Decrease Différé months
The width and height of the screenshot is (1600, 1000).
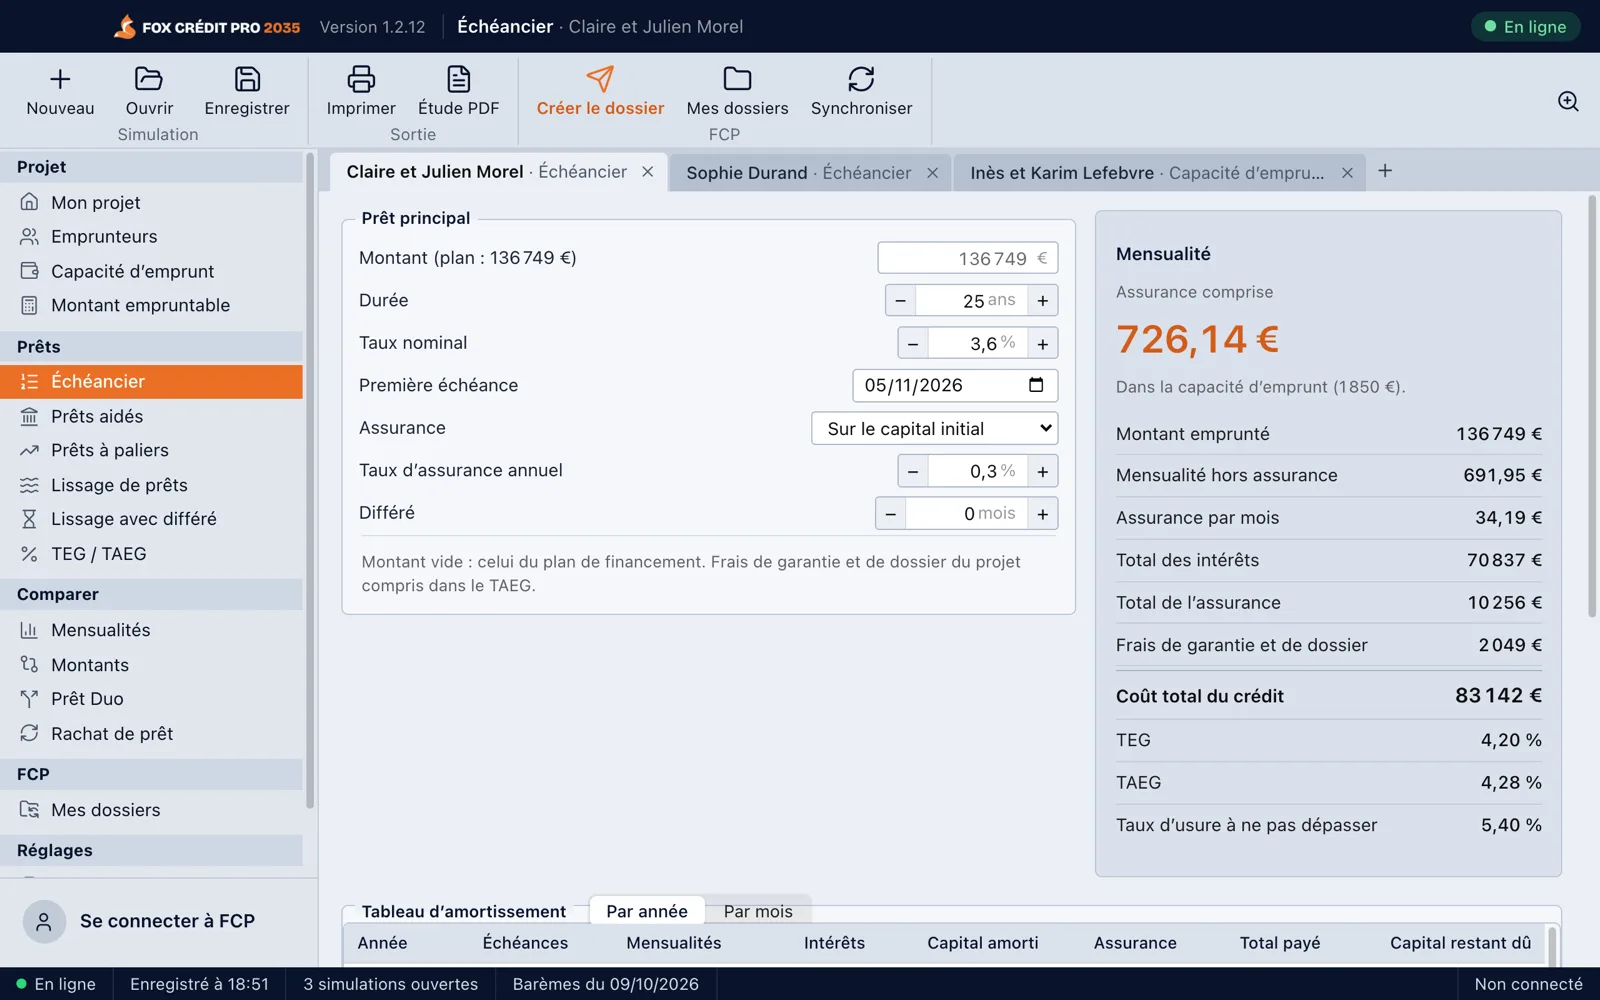coord(891,513)
